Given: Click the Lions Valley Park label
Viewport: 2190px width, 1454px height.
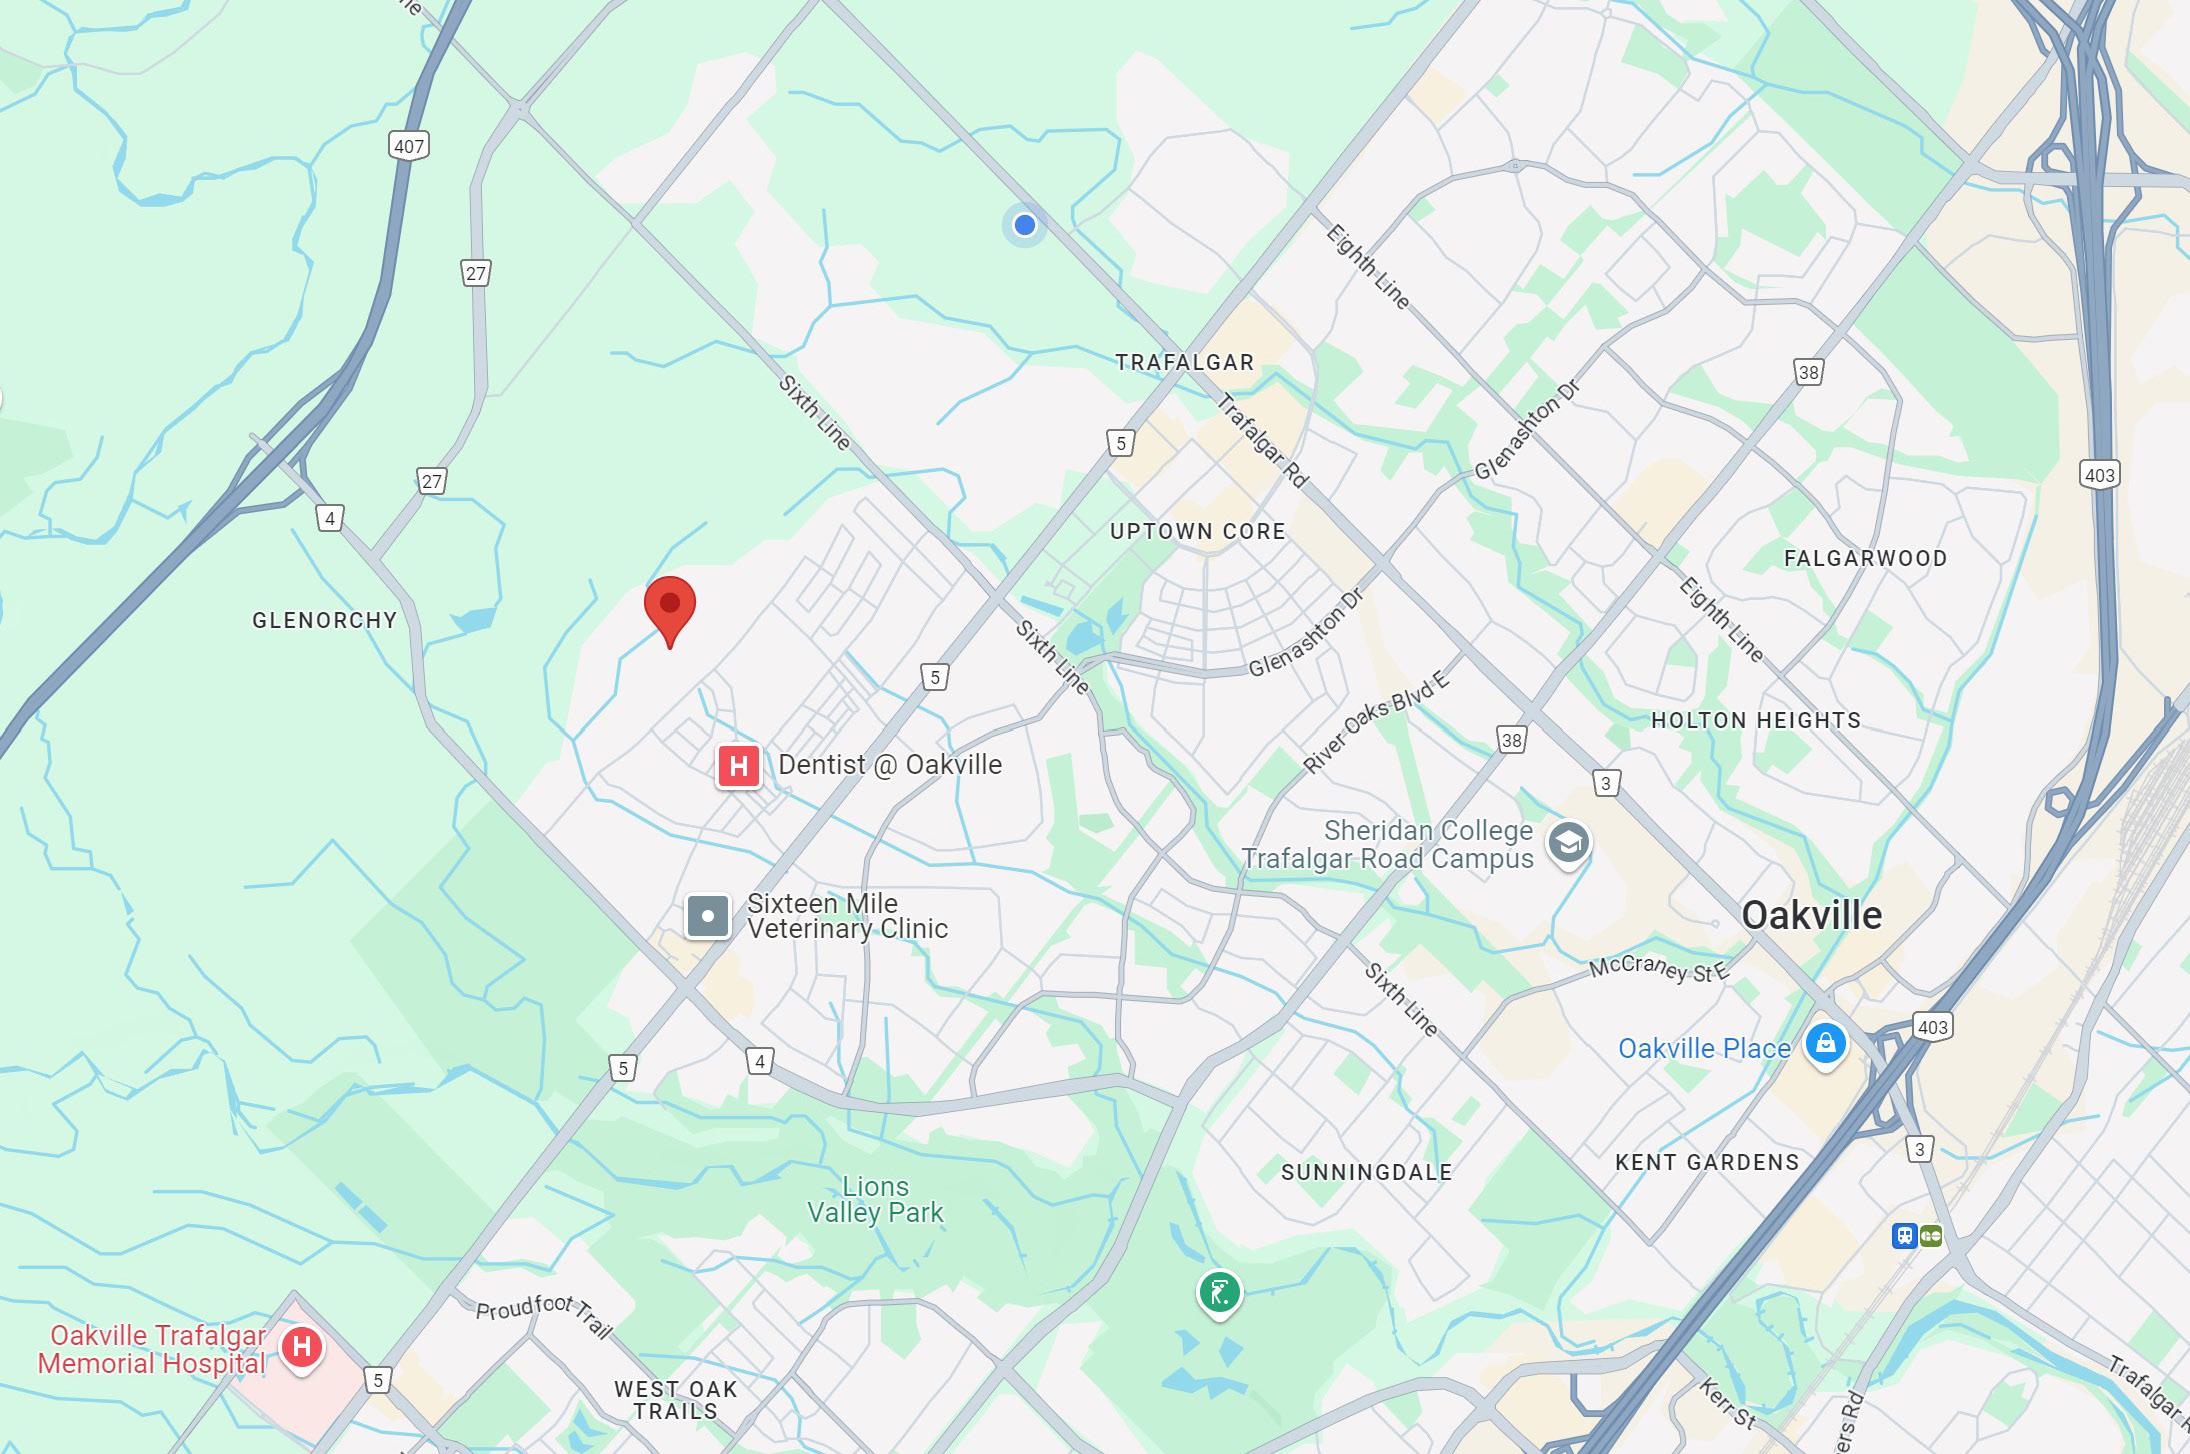Looking at the screenshot, I should (875, 1200).
